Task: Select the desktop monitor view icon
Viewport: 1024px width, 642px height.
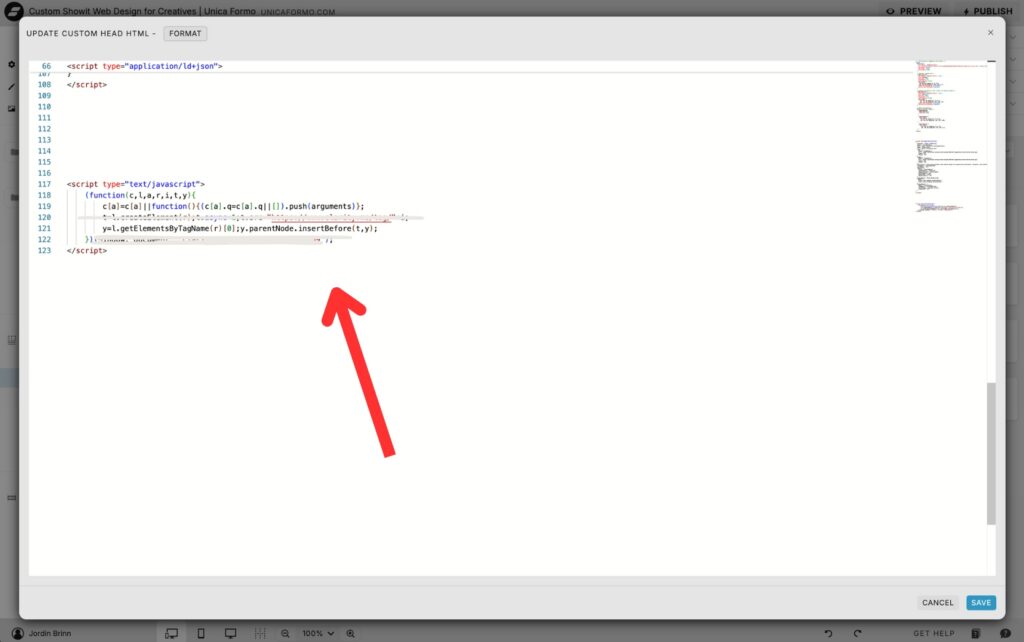Action: (230, 633)
